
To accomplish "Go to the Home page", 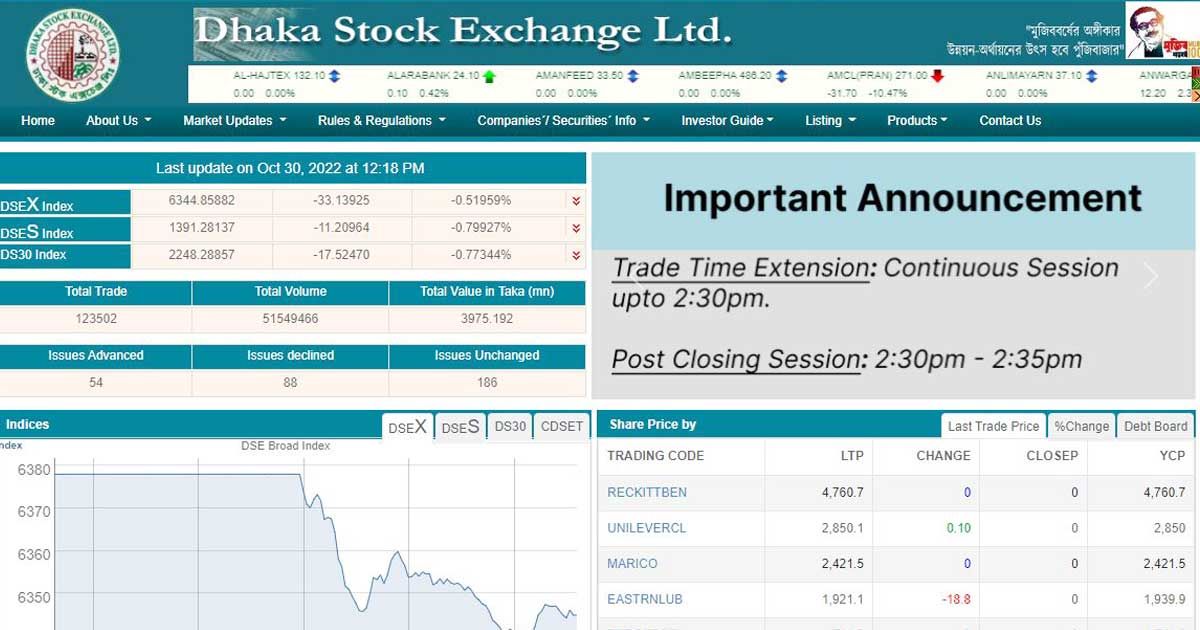I will point(38,120).
